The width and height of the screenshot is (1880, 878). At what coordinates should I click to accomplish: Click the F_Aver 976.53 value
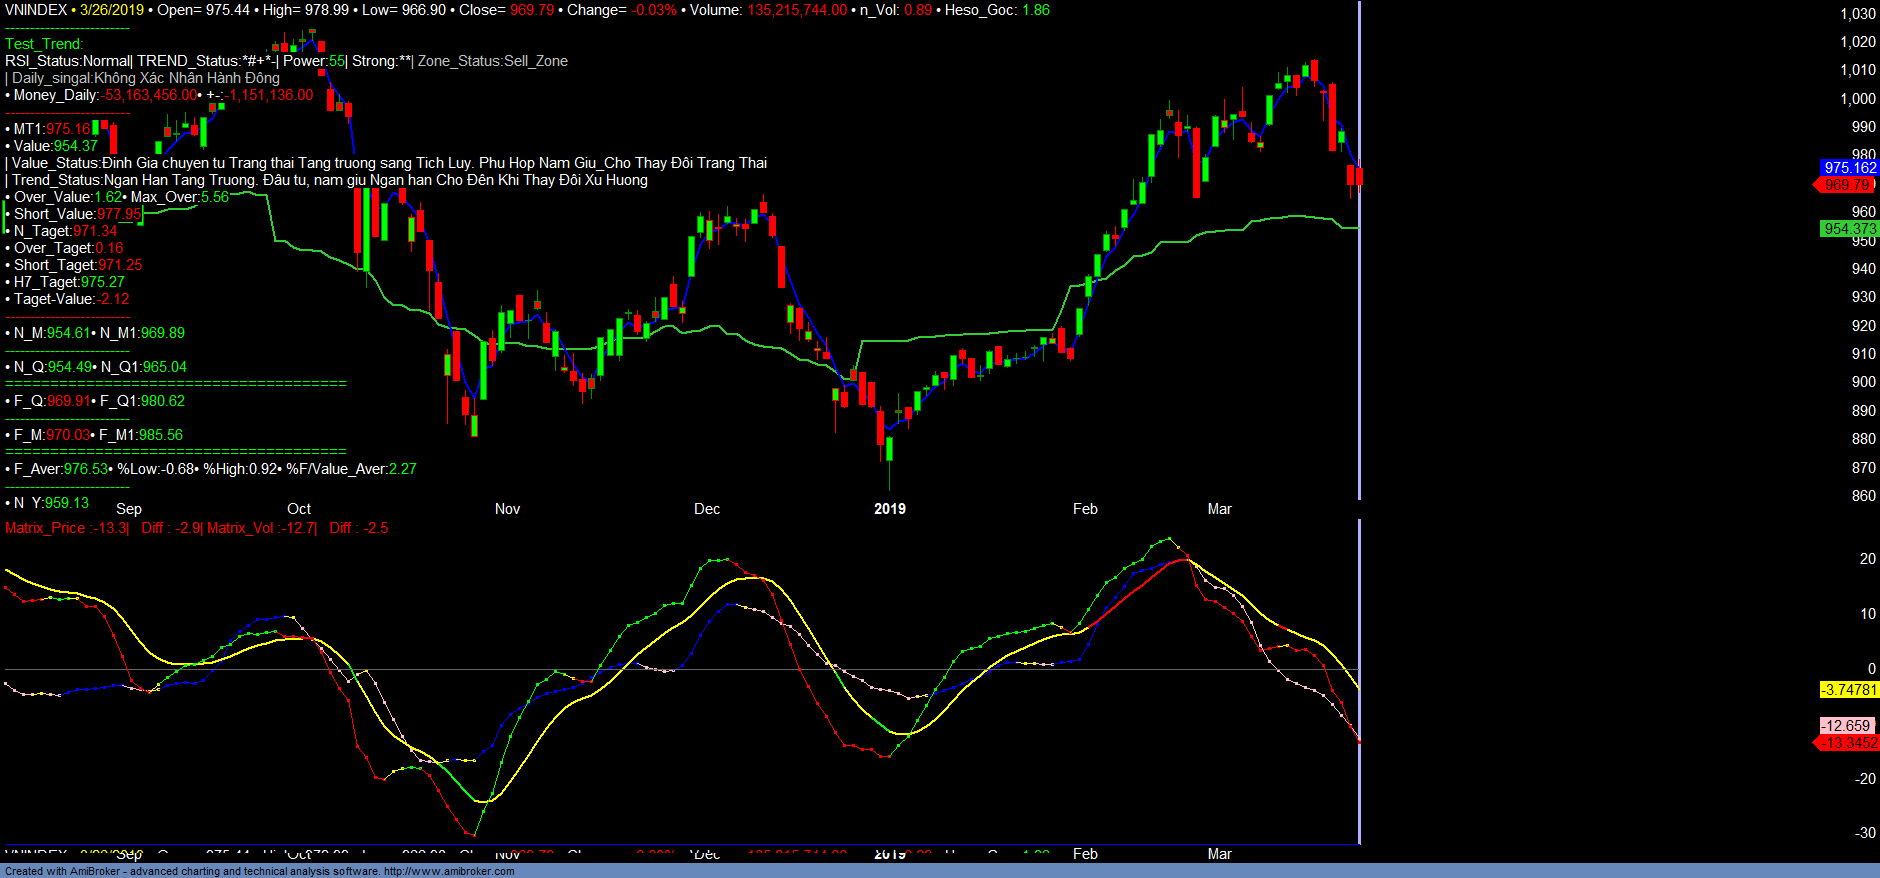tap(85, 469)
